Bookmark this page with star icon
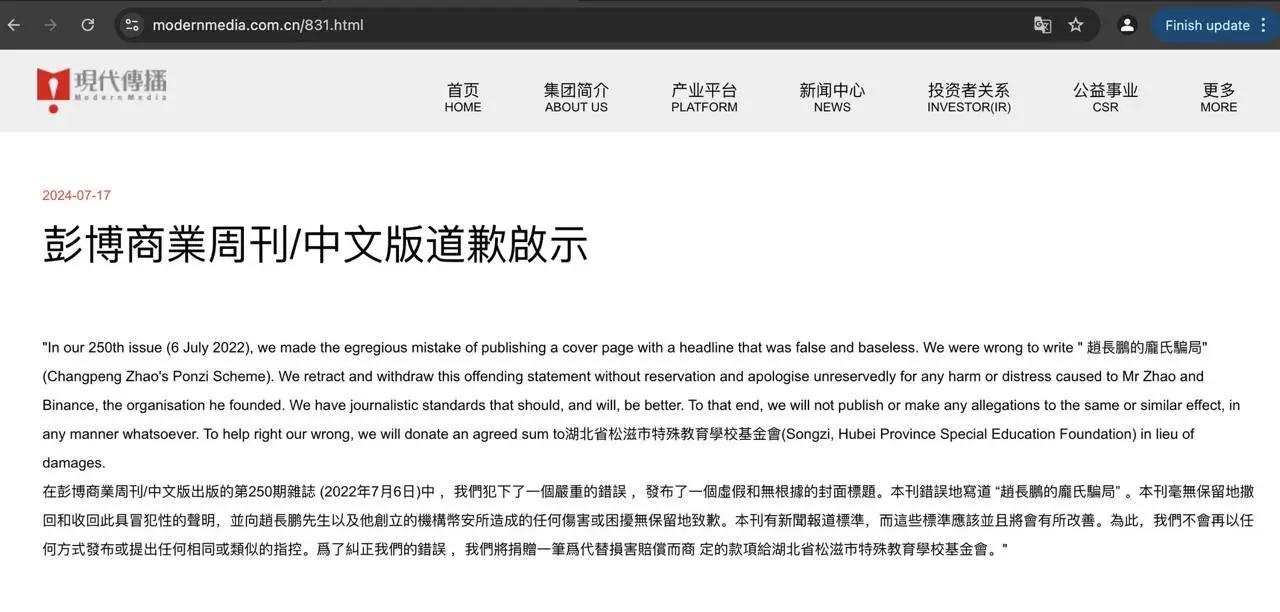 click(1076, 25)
